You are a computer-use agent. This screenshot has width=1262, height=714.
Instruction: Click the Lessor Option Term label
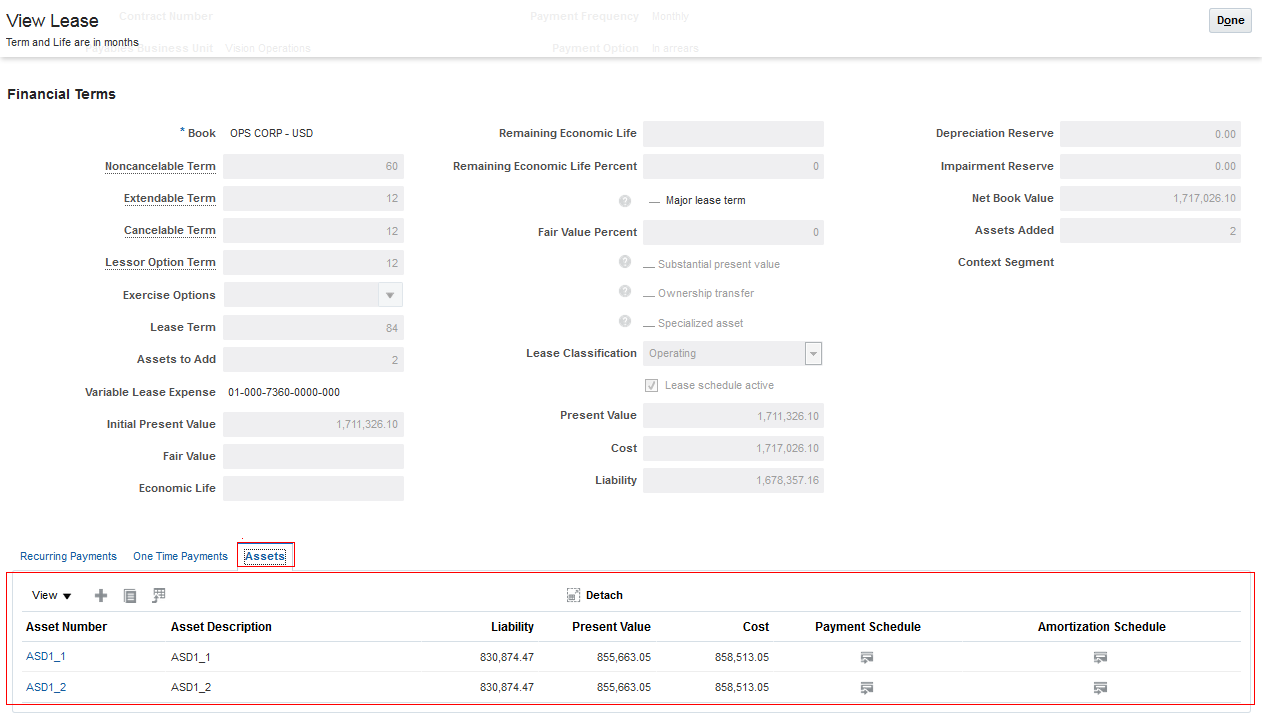click(x=160, y=262)
